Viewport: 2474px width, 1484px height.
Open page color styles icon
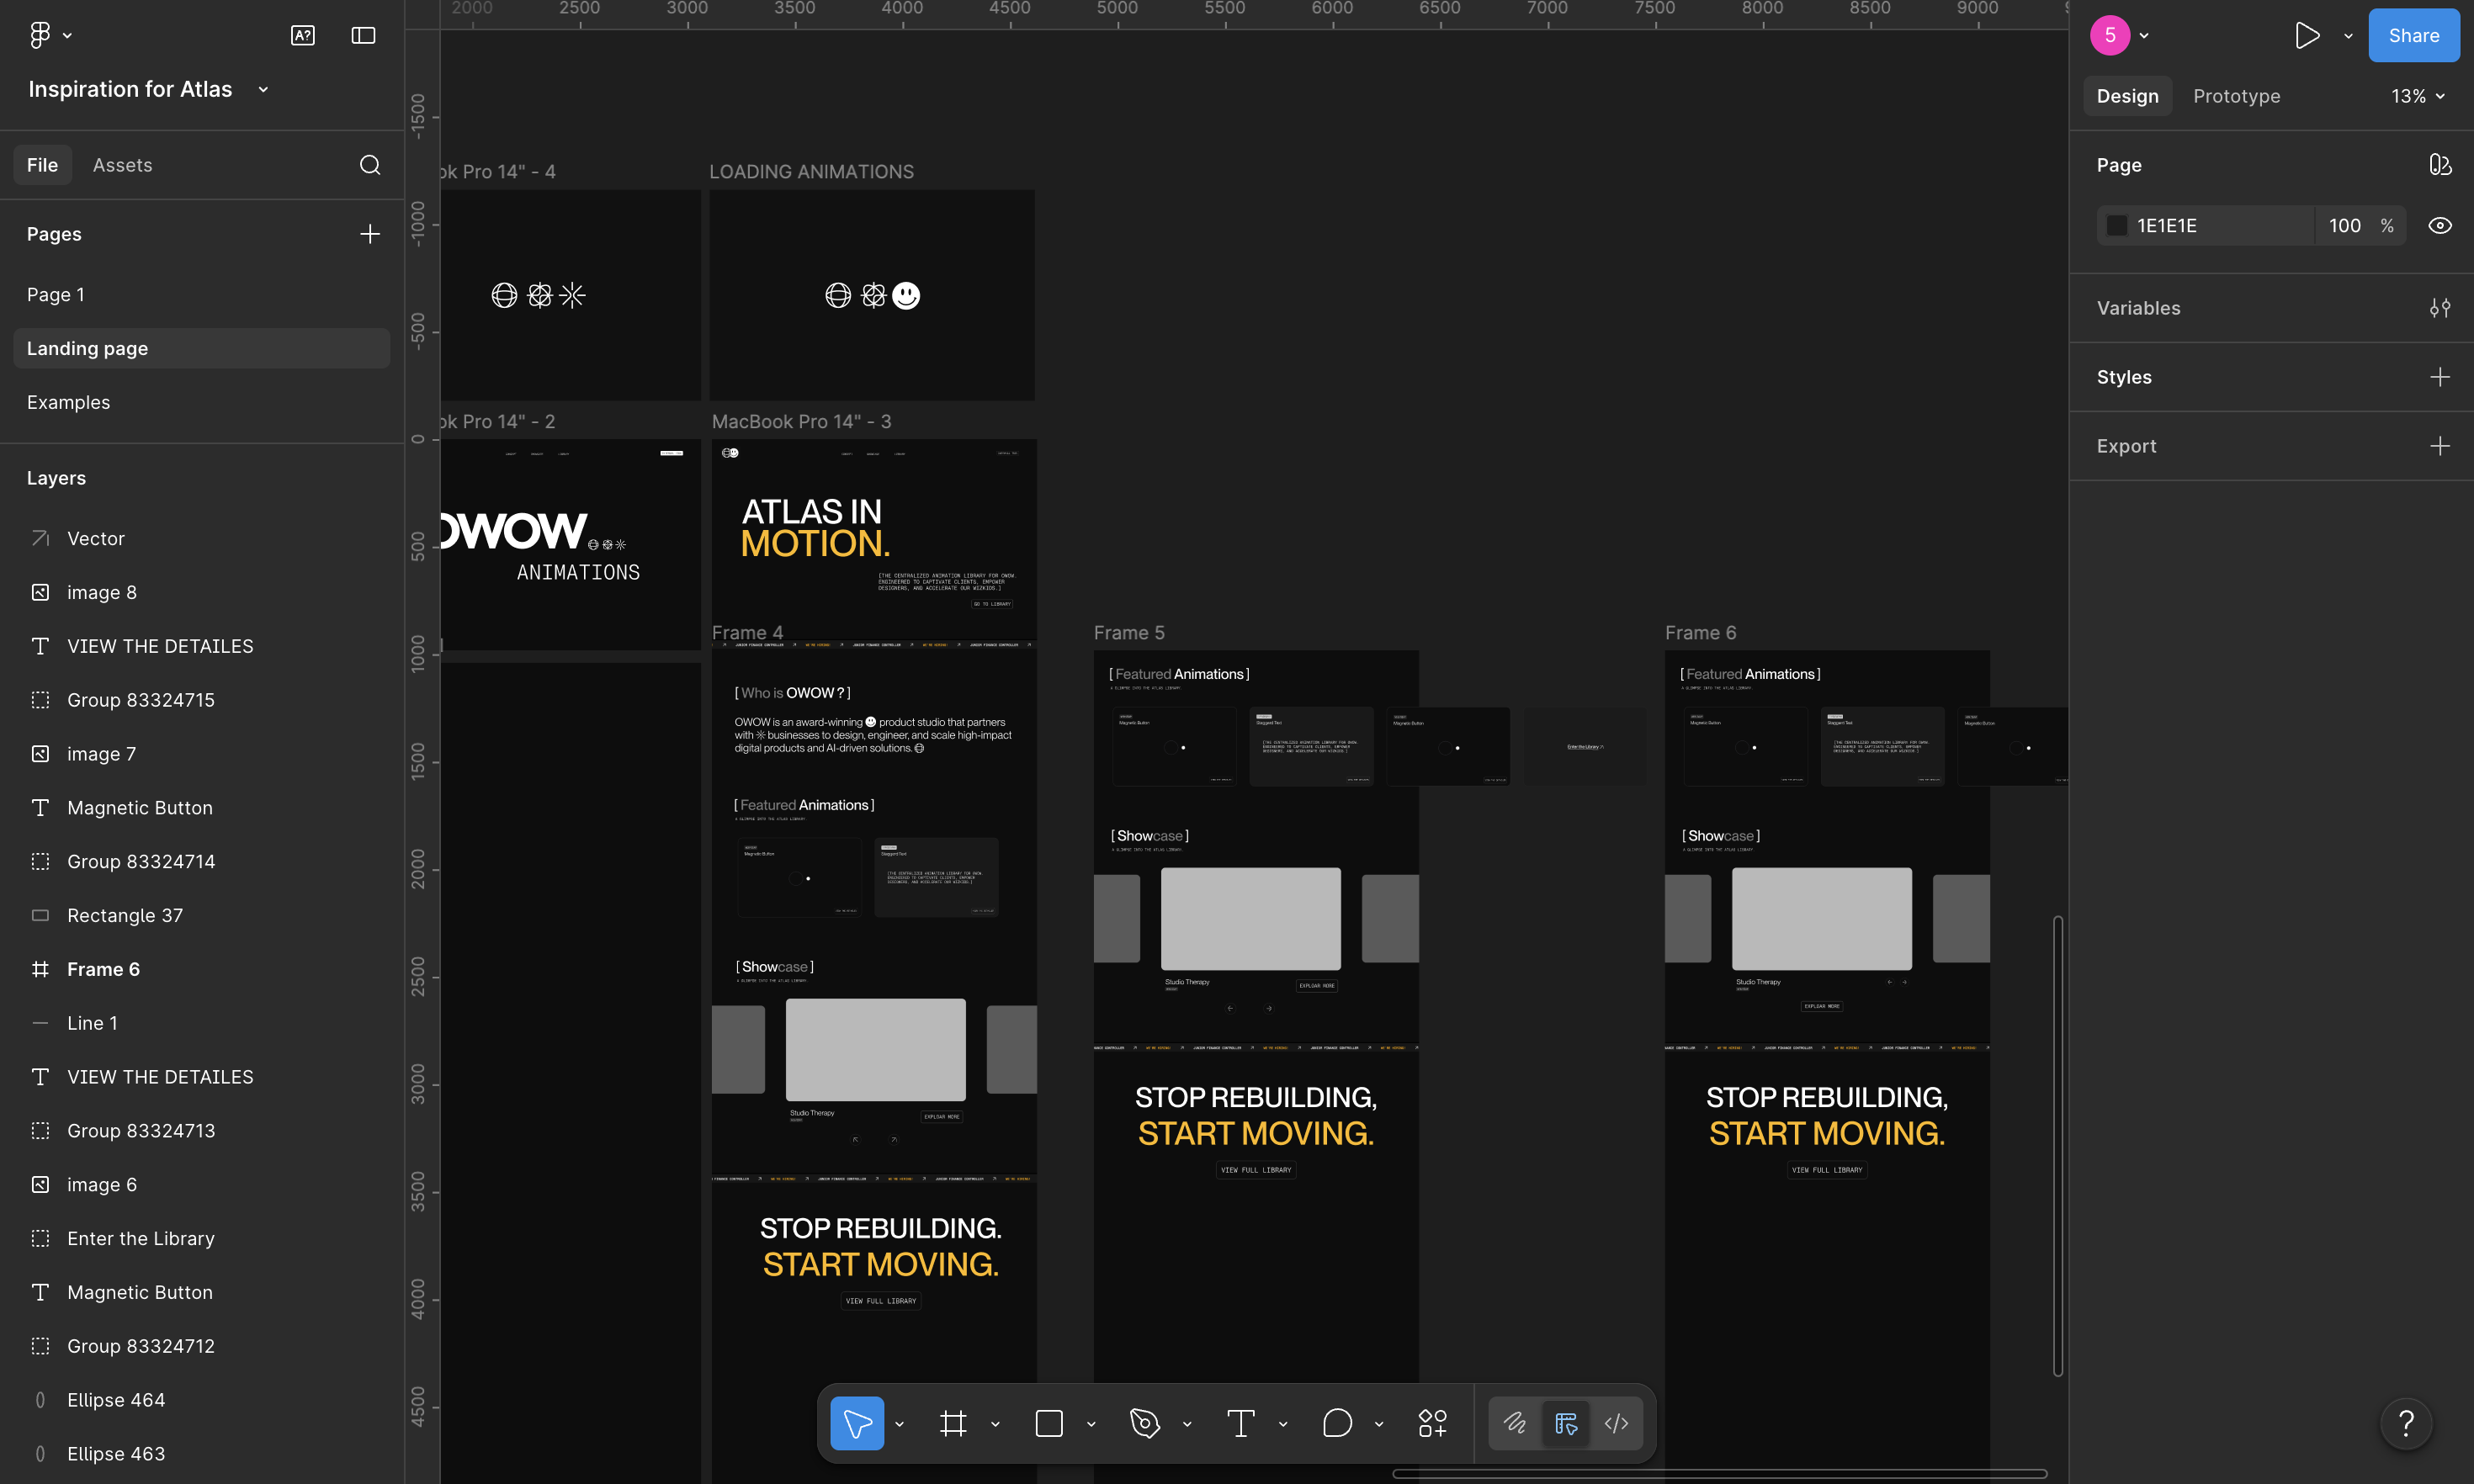point(2440,165)
